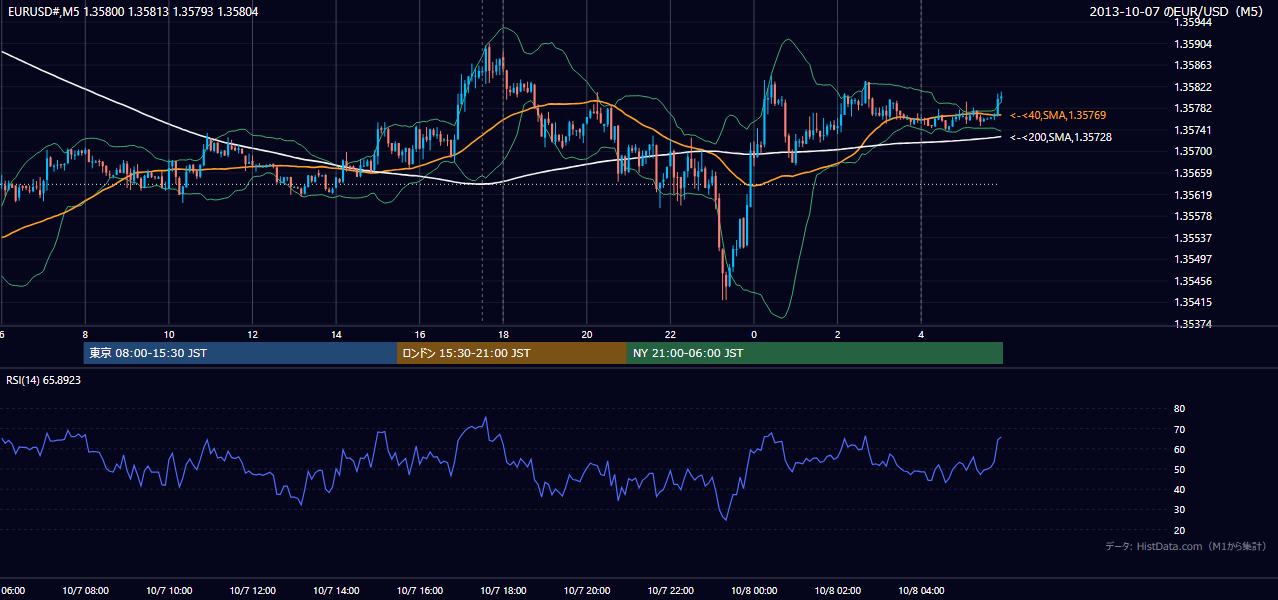Click the 10/7 20:00 time axis label

587,591
